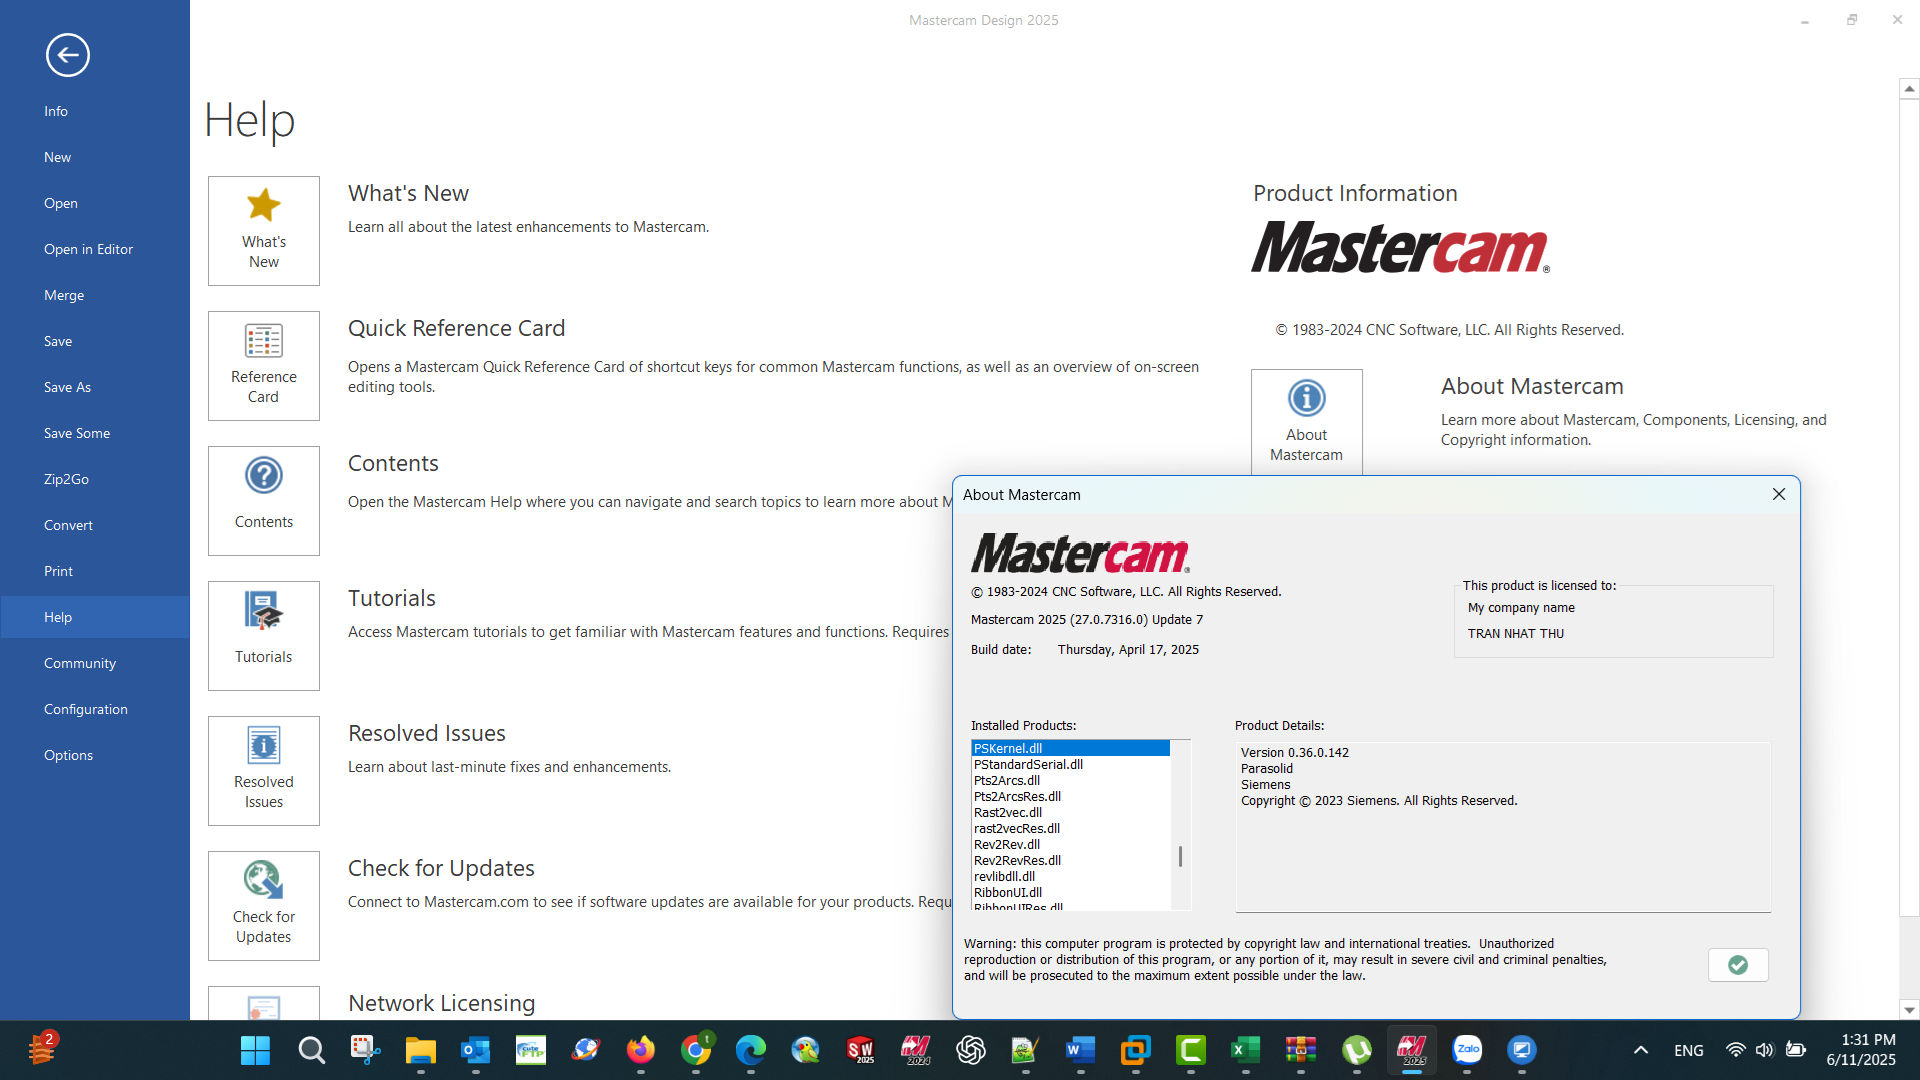
Task: Click the What's New star icon
Action: (x=263, y=207)
